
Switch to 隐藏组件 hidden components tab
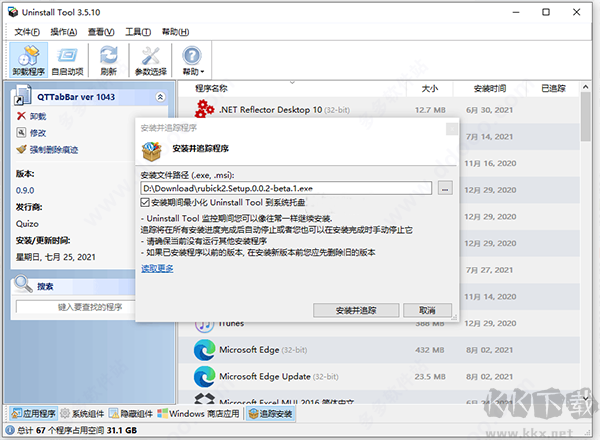tap(131, 414)
